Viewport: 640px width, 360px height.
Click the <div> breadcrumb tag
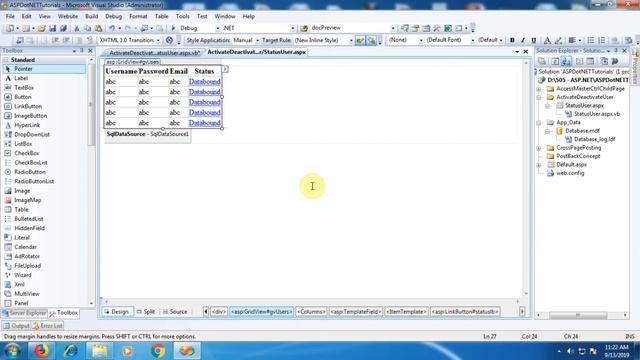(219, 311)
